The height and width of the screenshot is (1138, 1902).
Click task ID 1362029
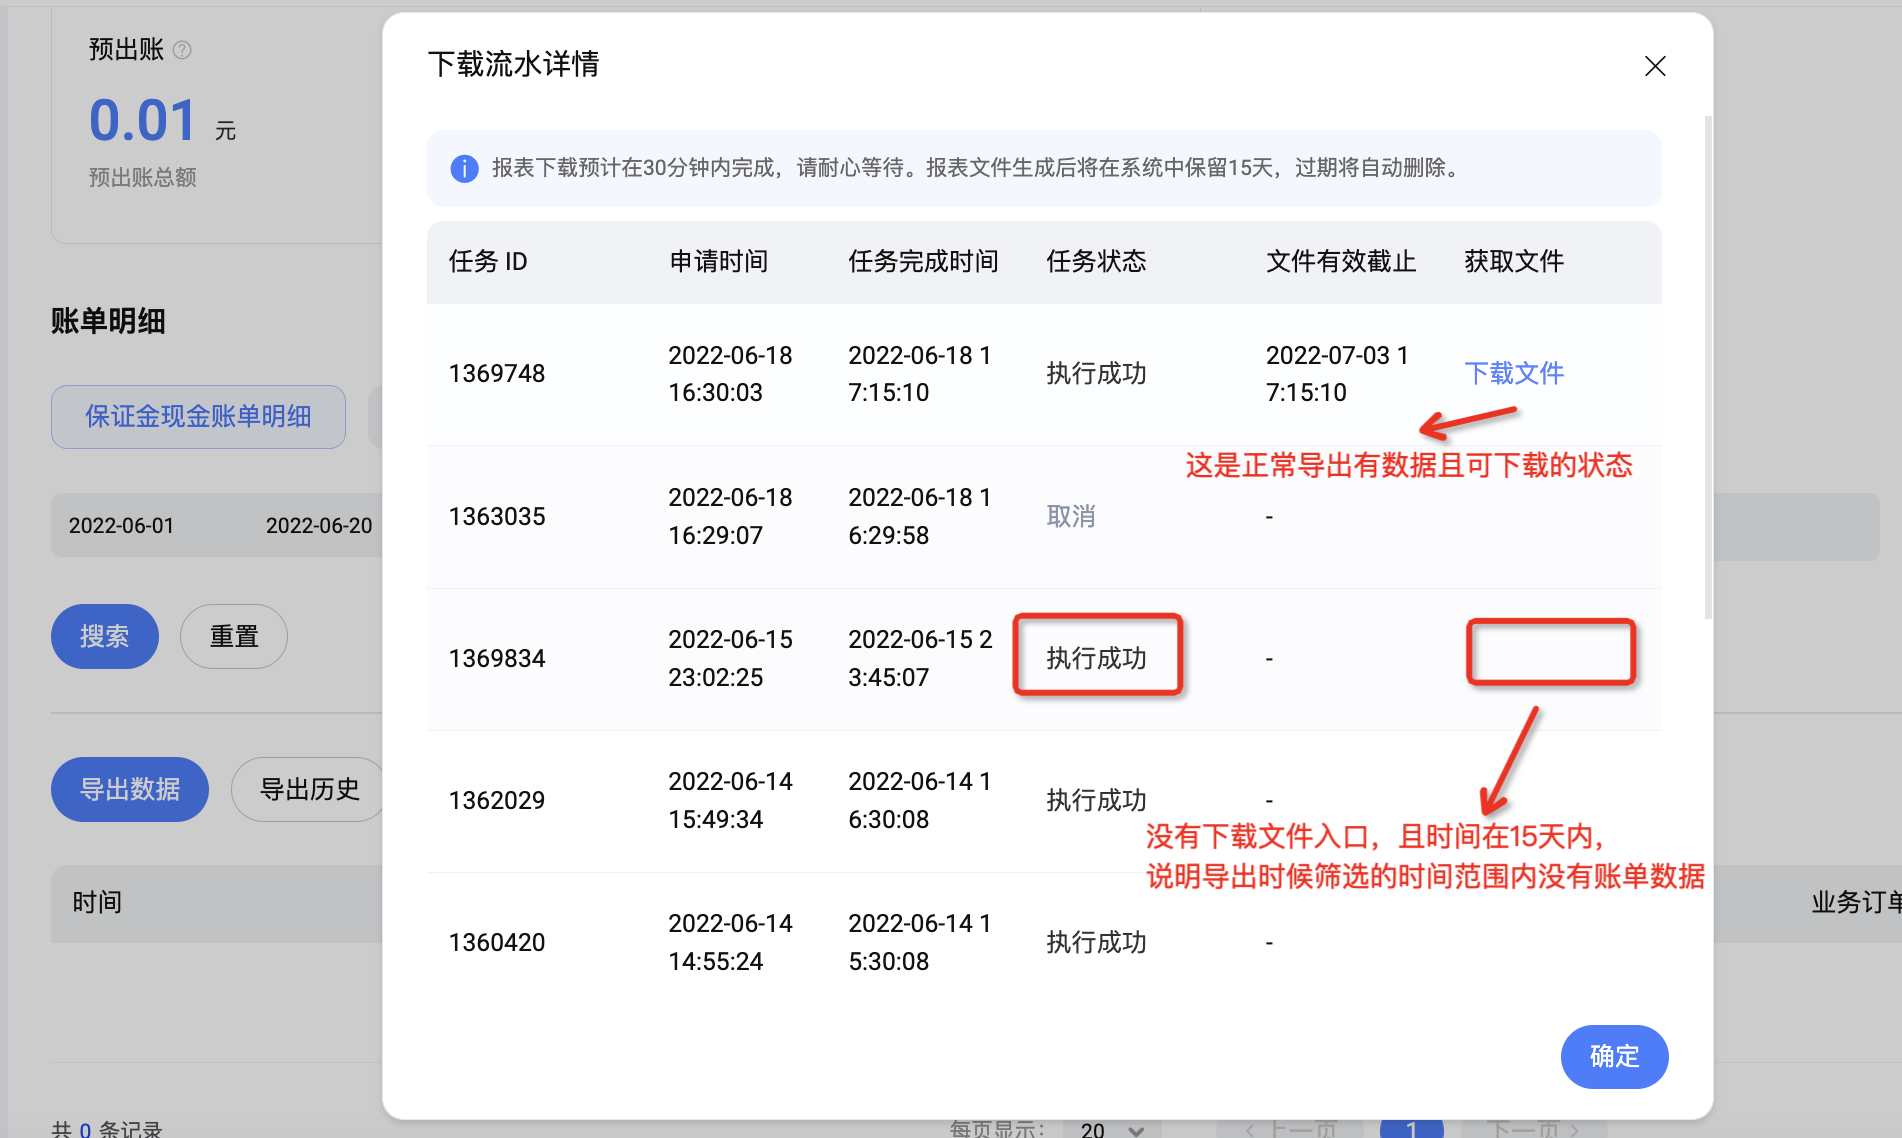click(497, 800)
